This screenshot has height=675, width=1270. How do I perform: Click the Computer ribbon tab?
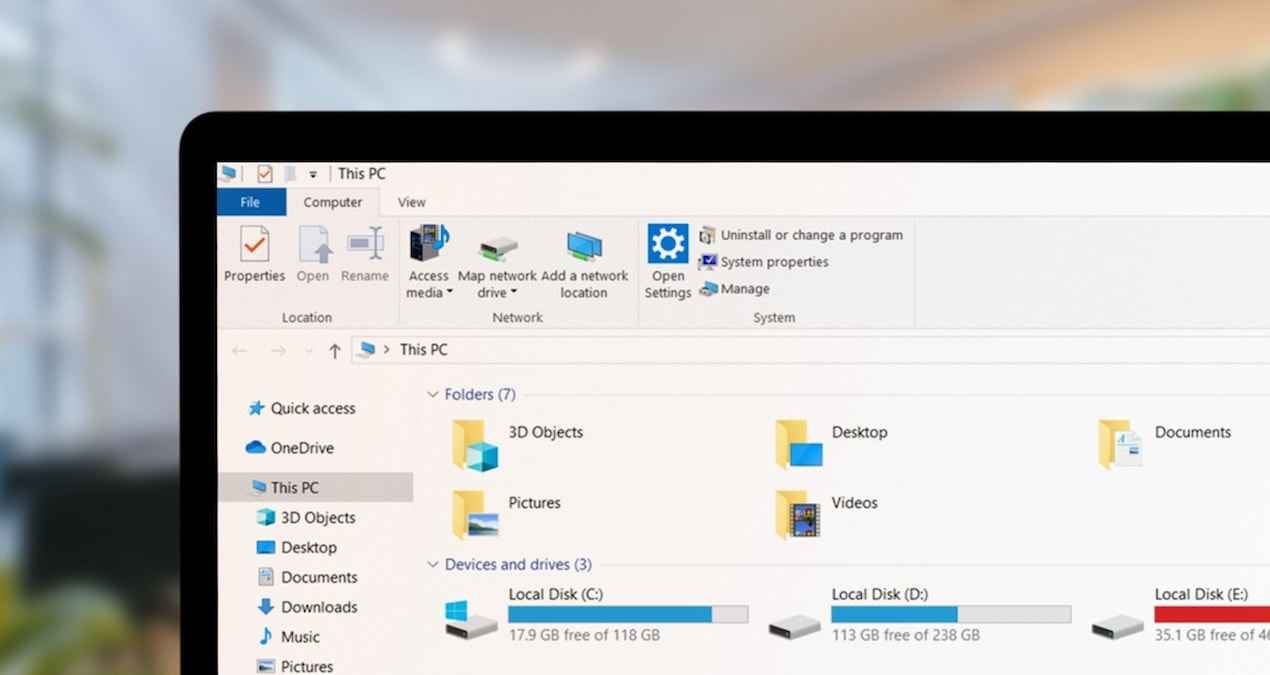click(334, 202)
